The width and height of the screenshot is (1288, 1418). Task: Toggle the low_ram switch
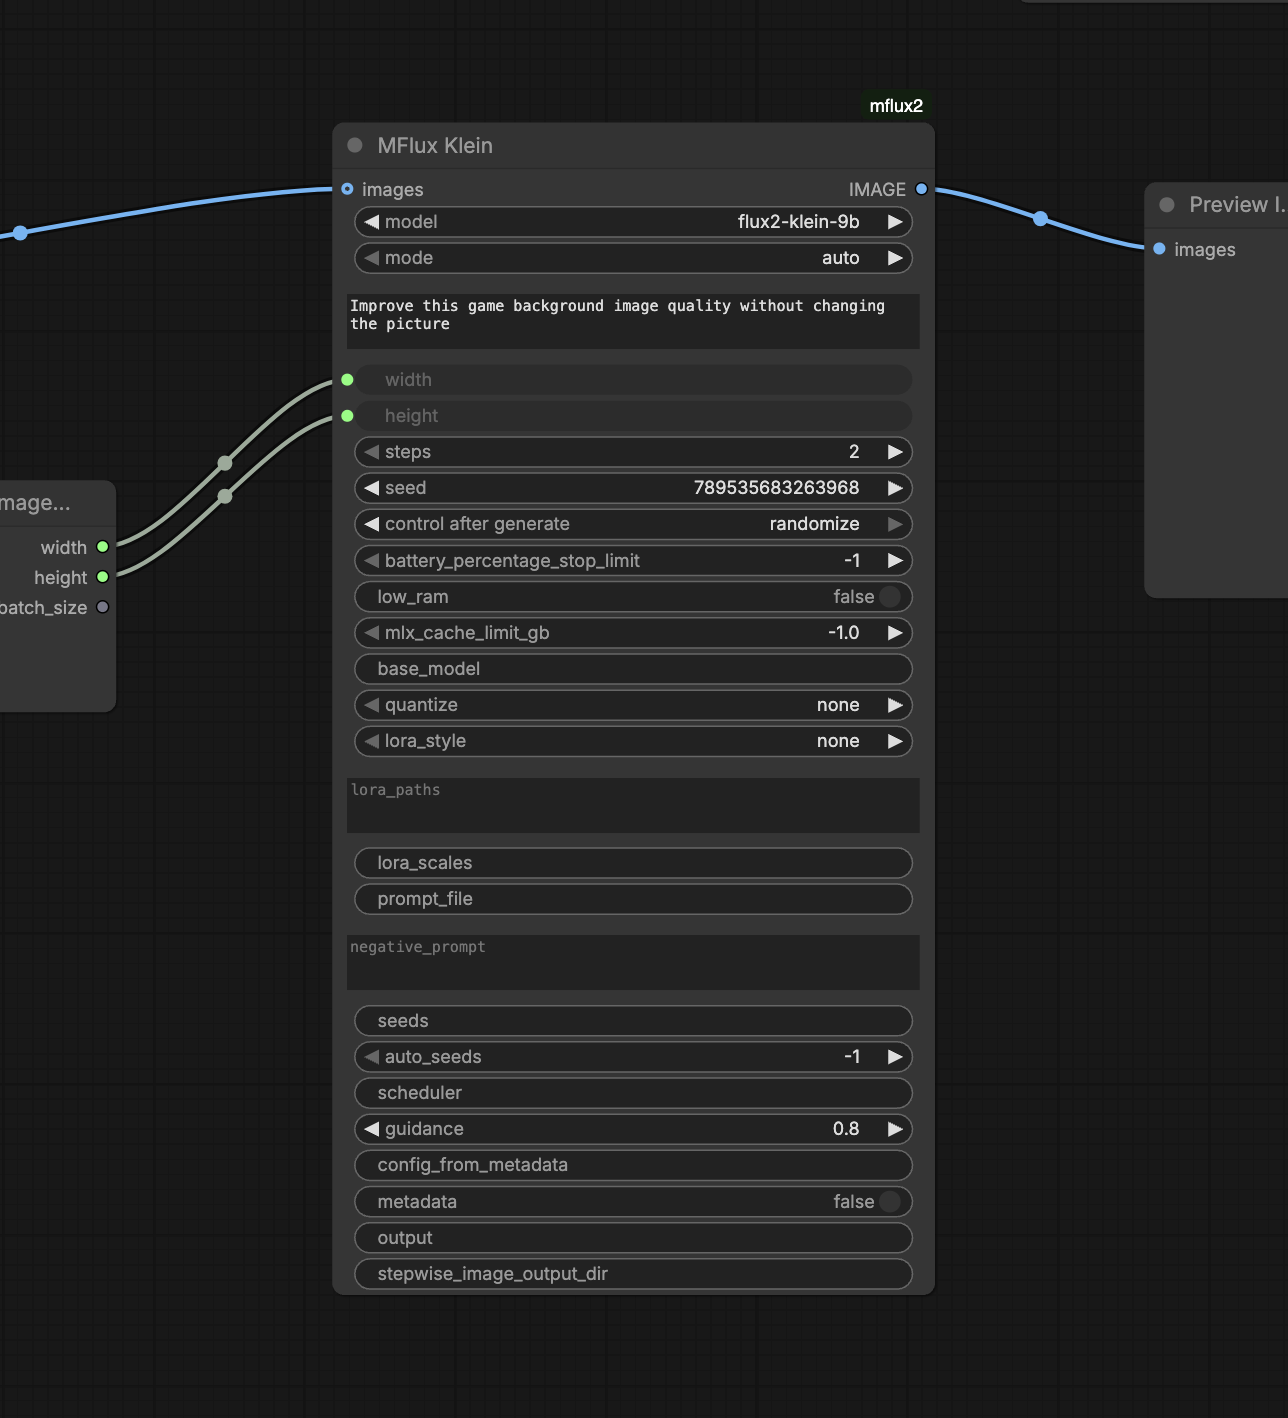tap(890, 597)
